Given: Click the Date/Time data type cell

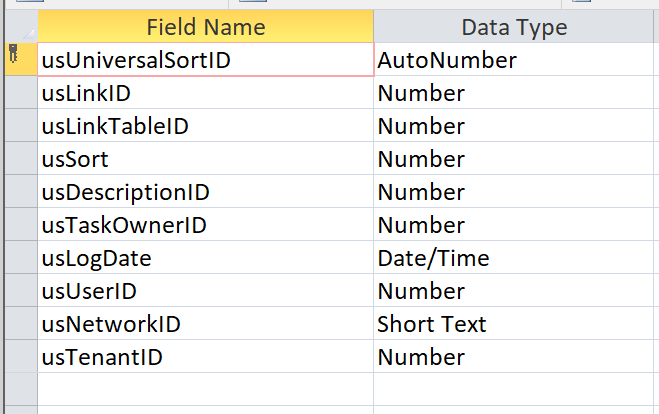Looking at the screenshot, I should (x=514, y=257).
